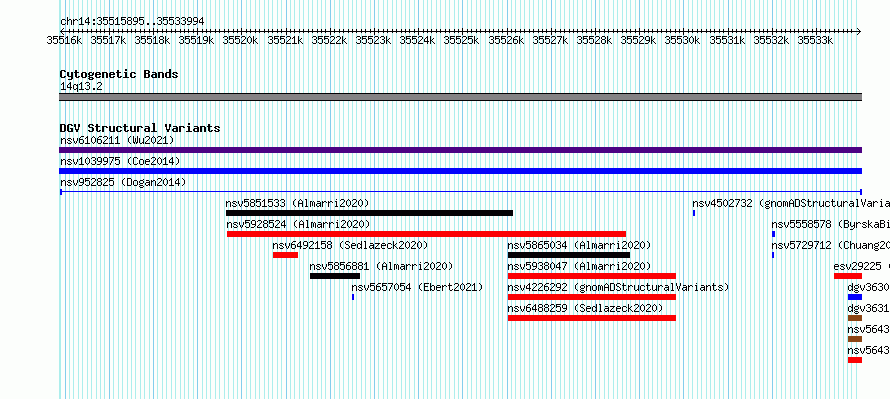Open the nsv5558578 variant label

[830, 224]
